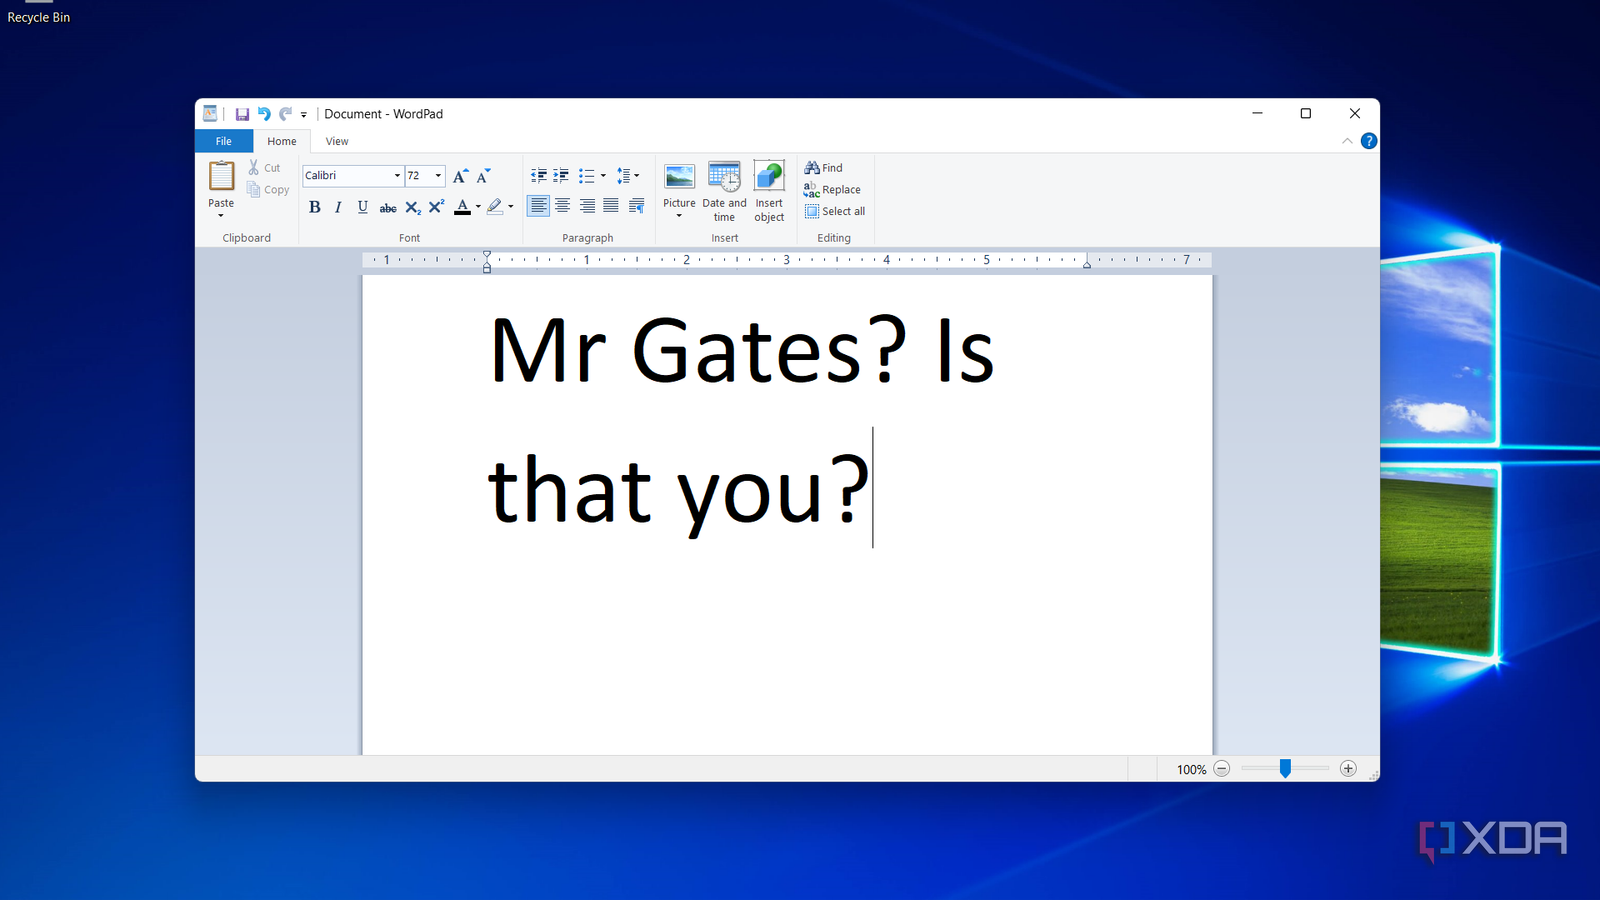1600x900 pixels.
Task: Insert a Date and time into the document
Action: [724, 190]
